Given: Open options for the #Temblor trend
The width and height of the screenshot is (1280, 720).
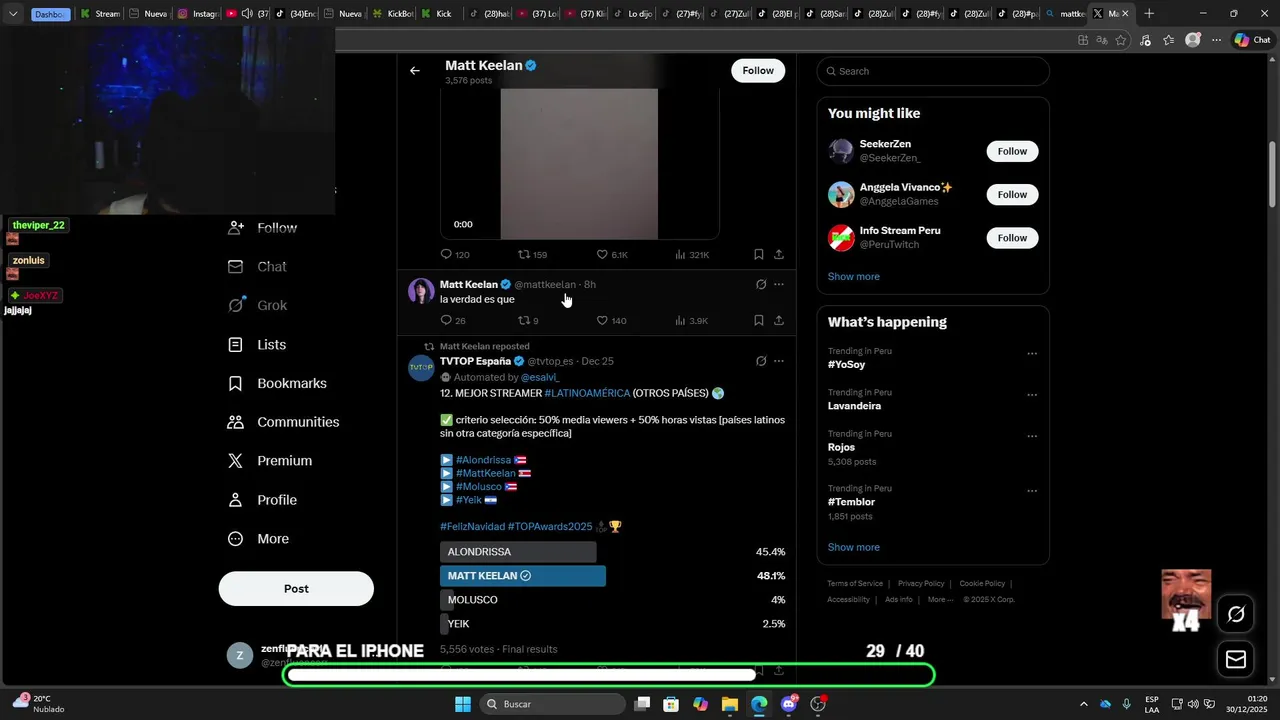Looking at the screenshot, I should pos(1032,491).
